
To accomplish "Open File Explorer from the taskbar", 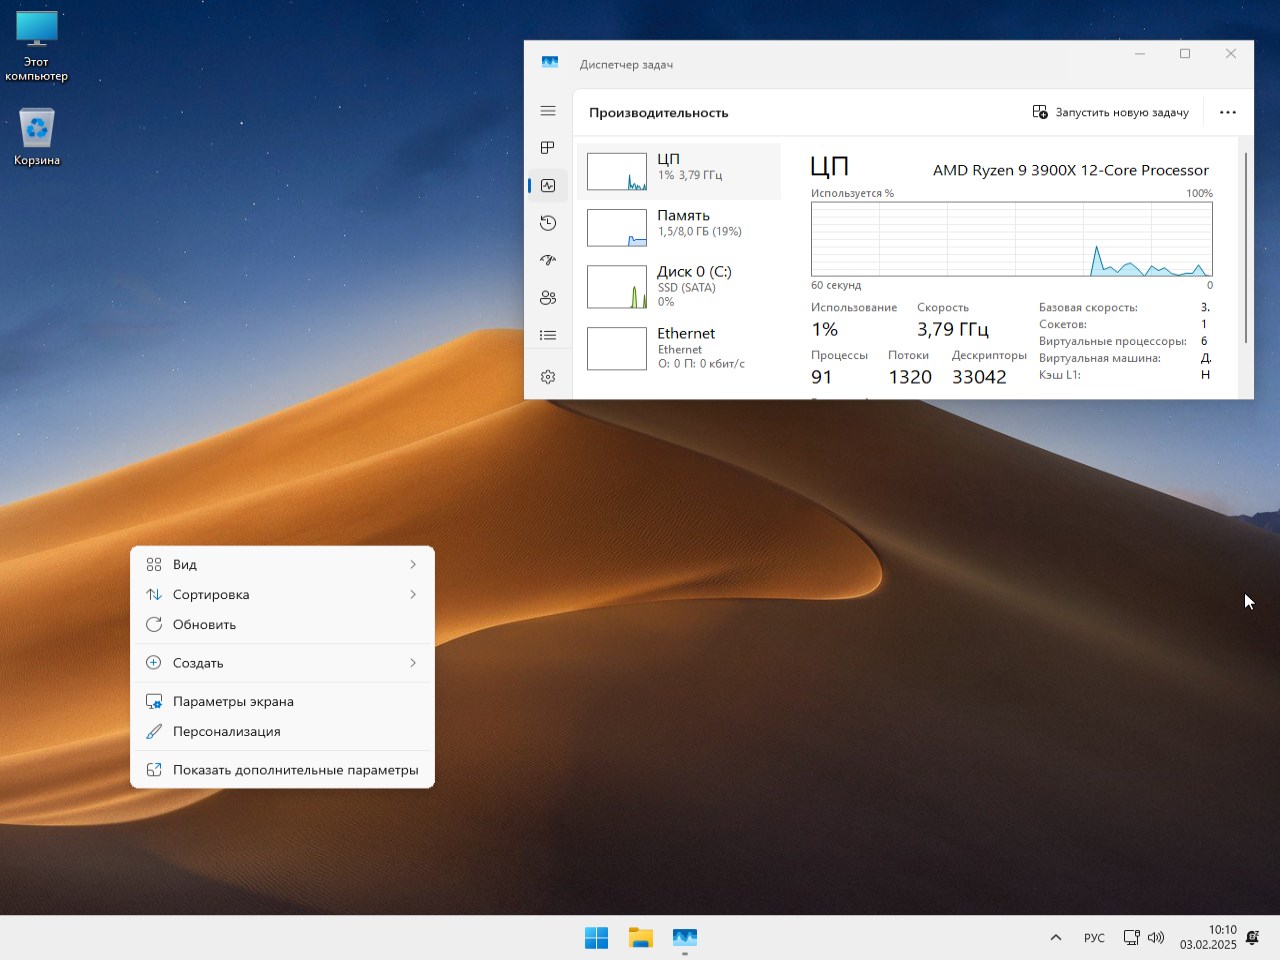I will tap(640, 937).
